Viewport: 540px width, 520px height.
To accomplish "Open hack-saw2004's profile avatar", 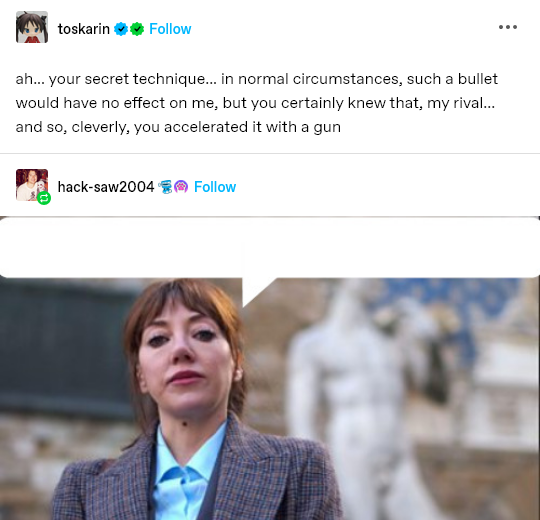I will (x=32, y=185).
